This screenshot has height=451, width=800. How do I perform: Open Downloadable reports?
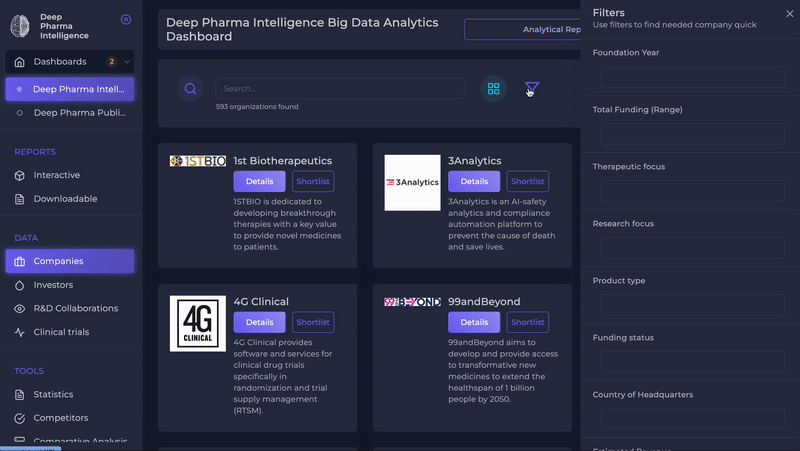coord(65,198)
